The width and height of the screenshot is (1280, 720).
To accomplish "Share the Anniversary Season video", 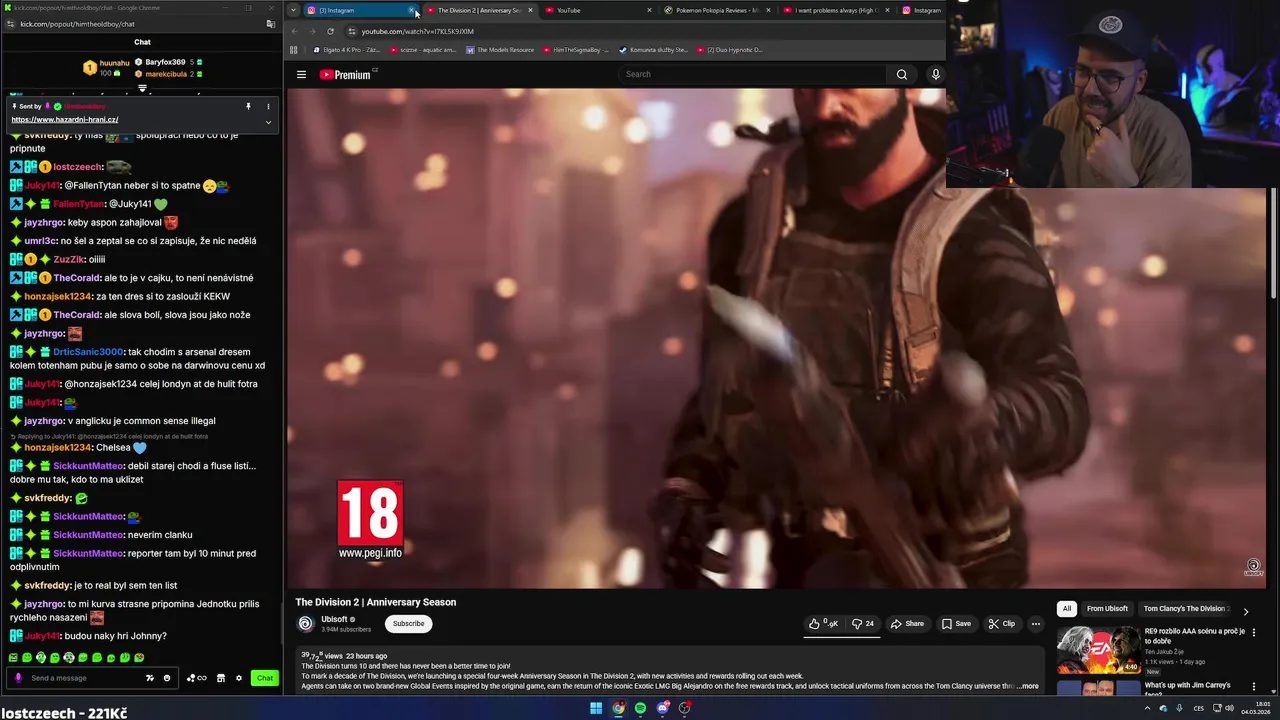I will tap(908, 624).
